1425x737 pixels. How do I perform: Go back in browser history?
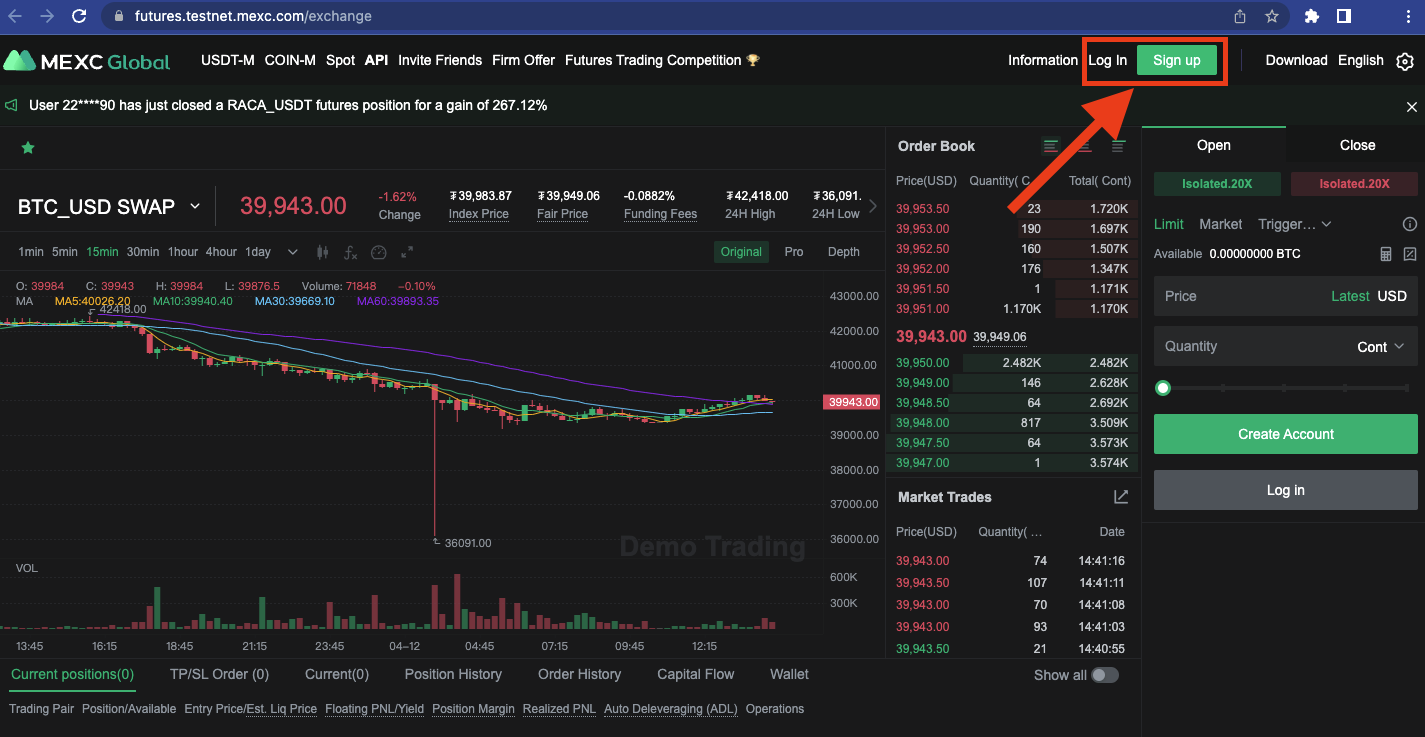(14, 16)
